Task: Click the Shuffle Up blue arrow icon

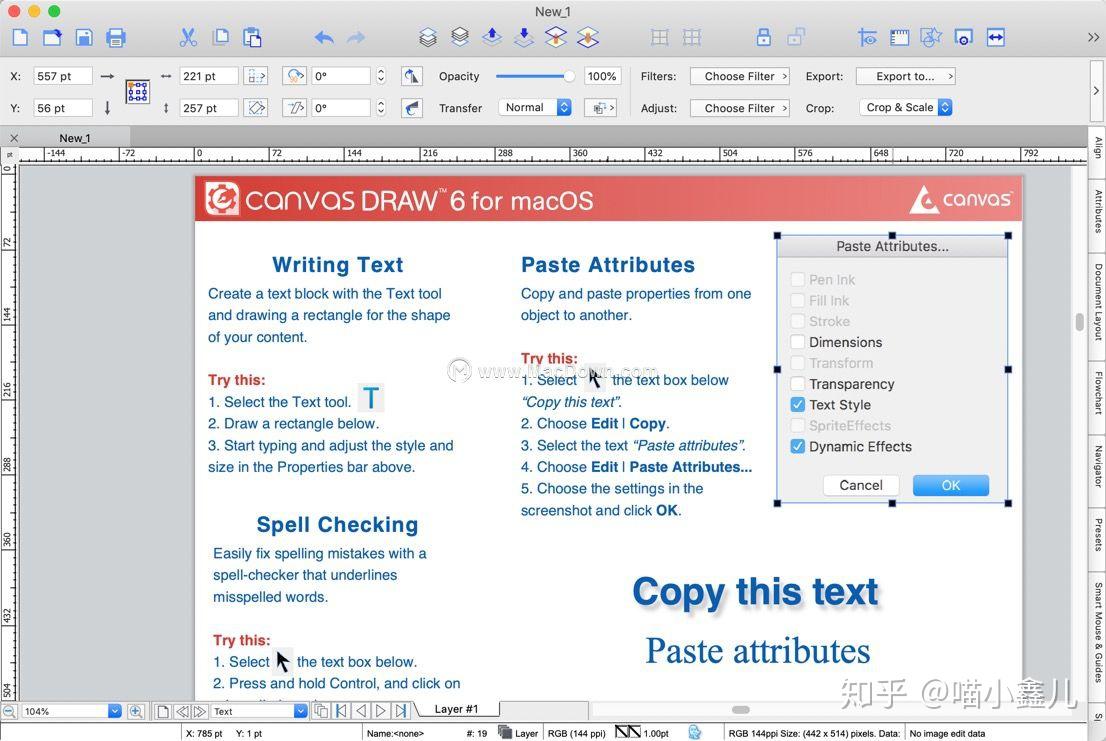Action: [x=492, y=37]
